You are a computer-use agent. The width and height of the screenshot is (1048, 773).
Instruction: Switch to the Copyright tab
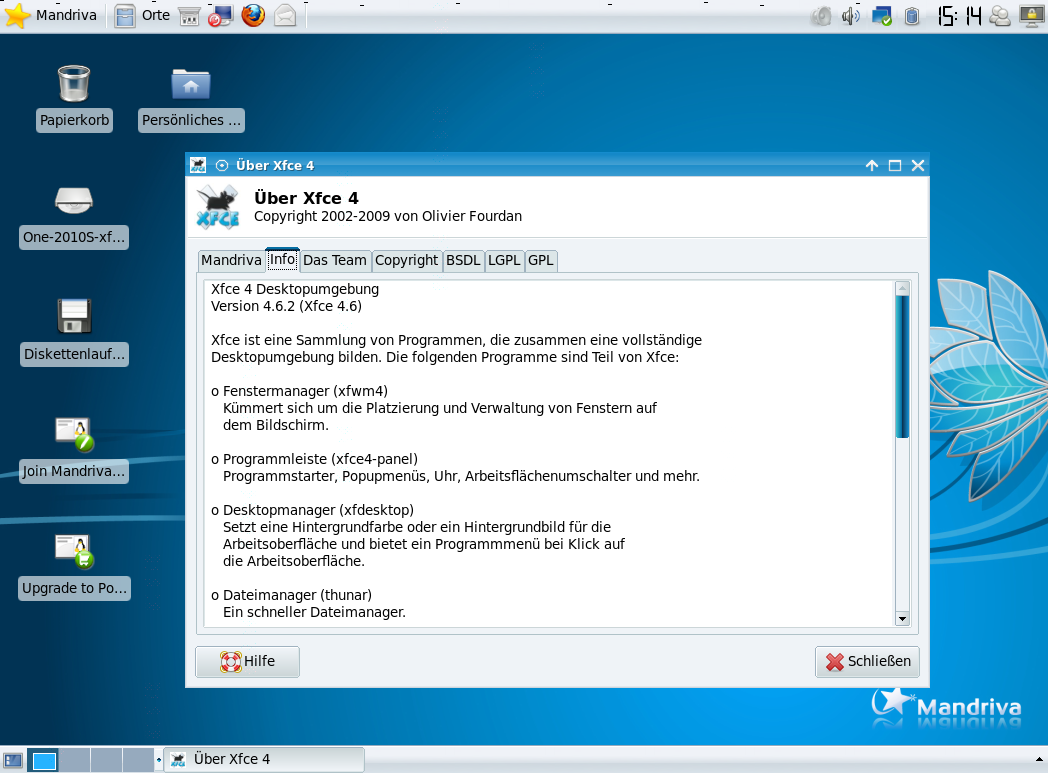407,260
